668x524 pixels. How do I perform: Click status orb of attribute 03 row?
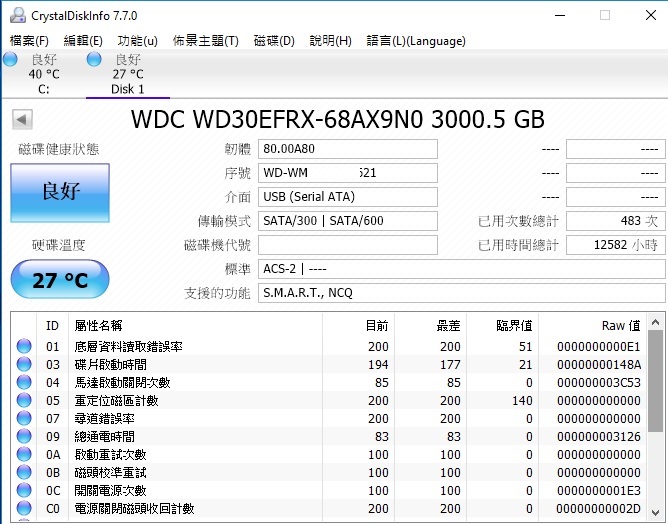coord(24,364)
